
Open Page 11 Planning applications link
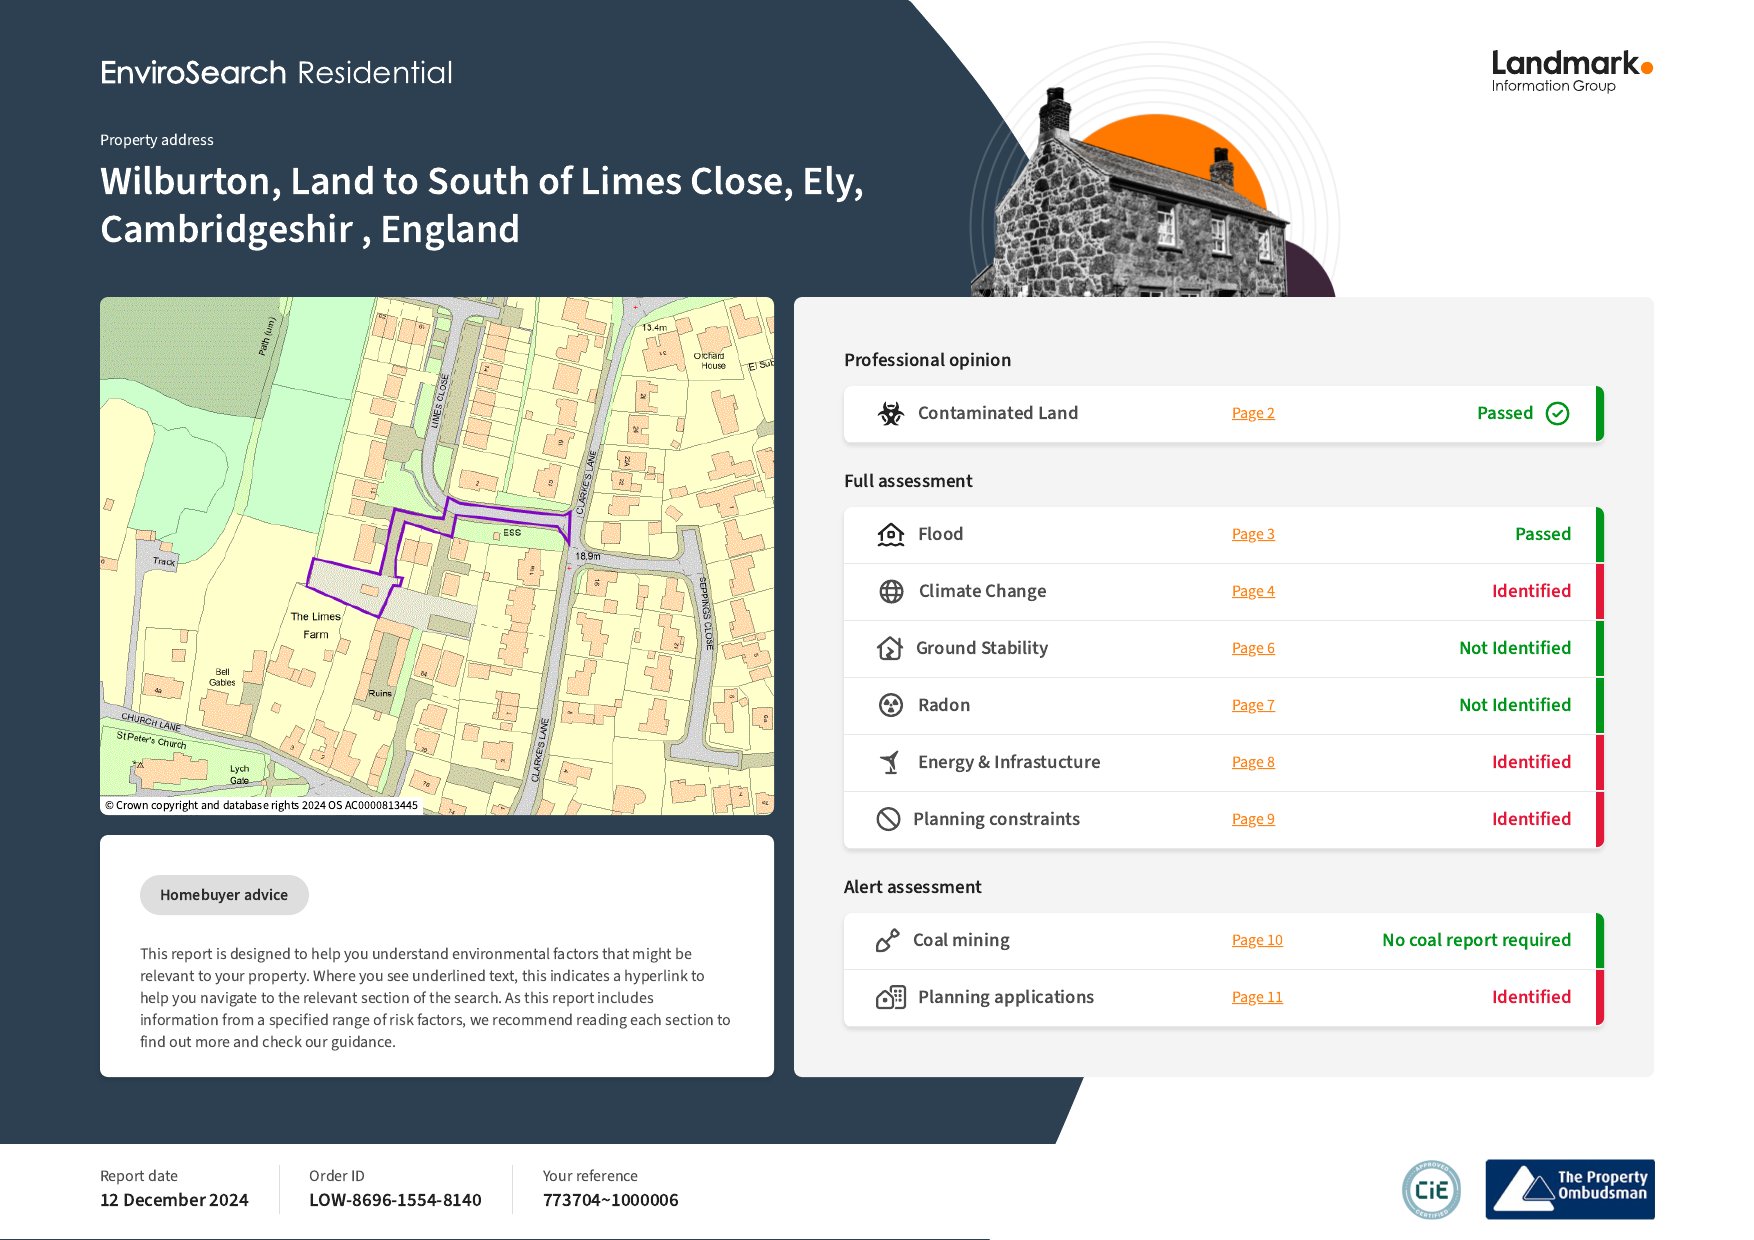point(1257,998)
